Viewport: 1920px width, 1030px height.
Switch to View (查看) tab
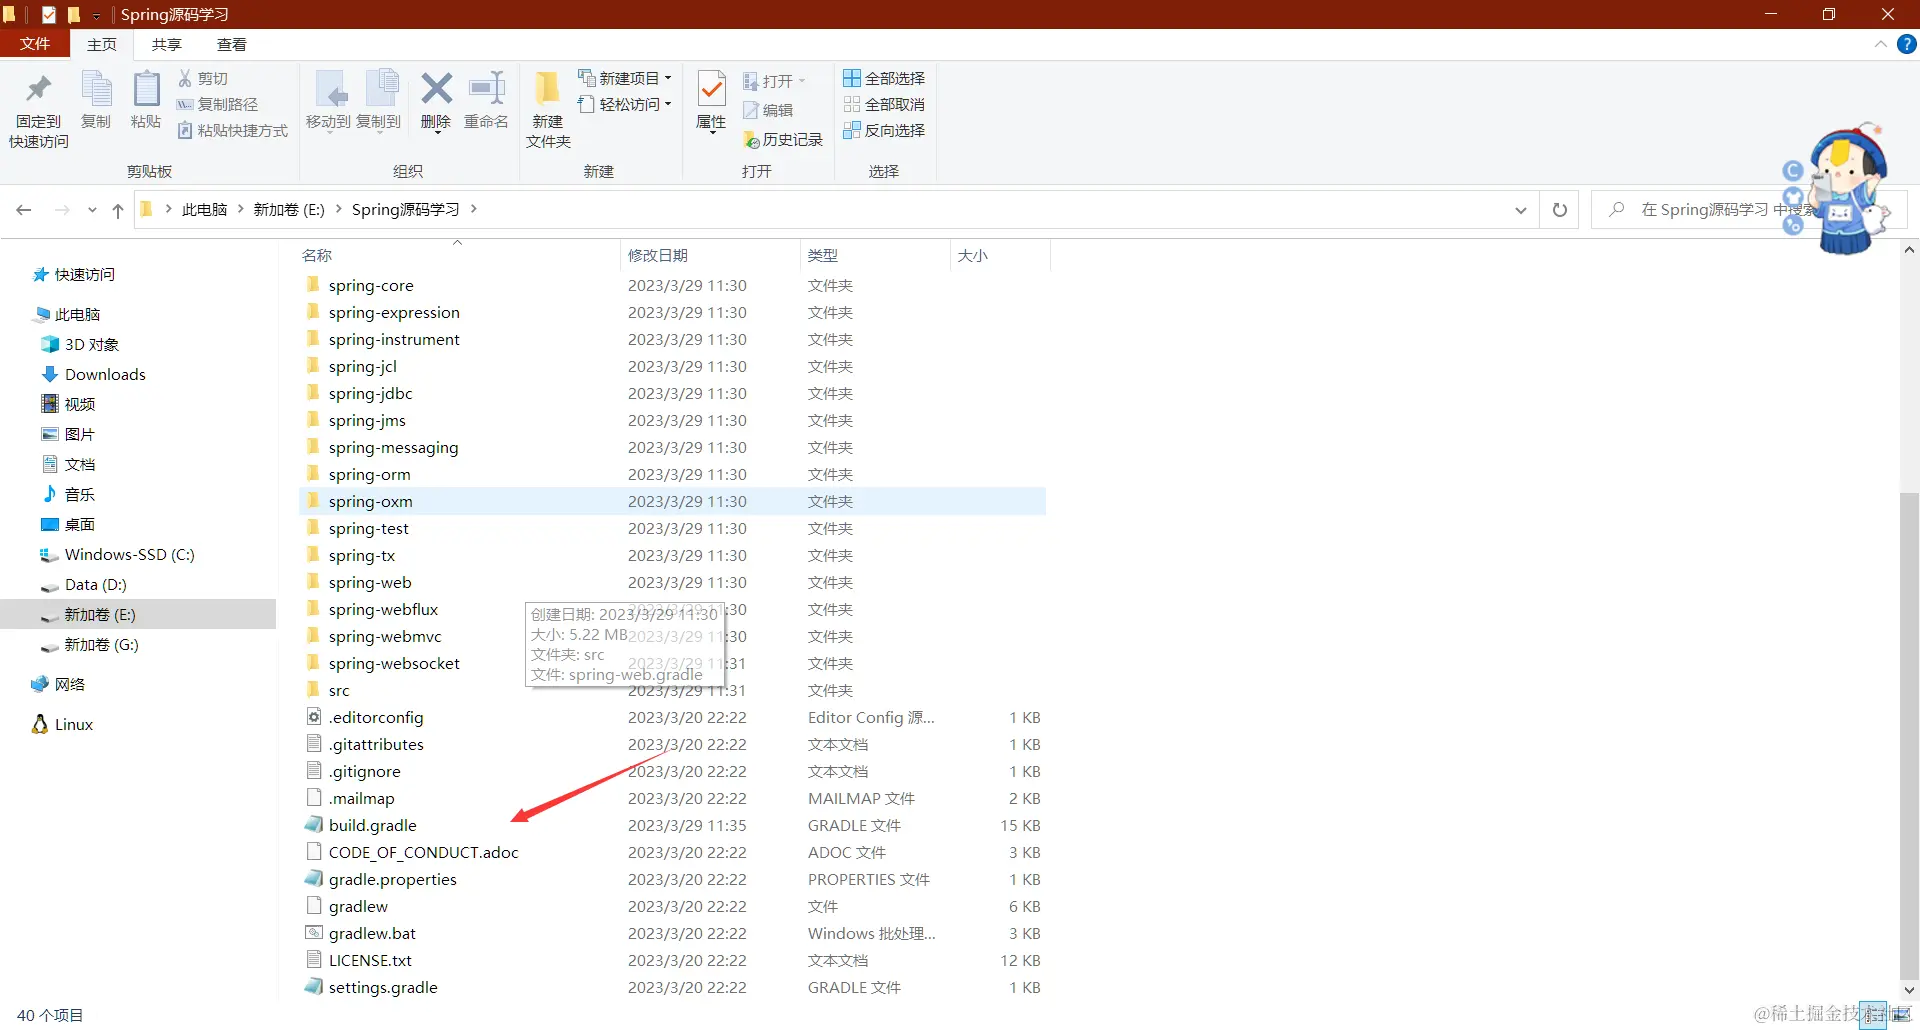click(x=232, y=44)
